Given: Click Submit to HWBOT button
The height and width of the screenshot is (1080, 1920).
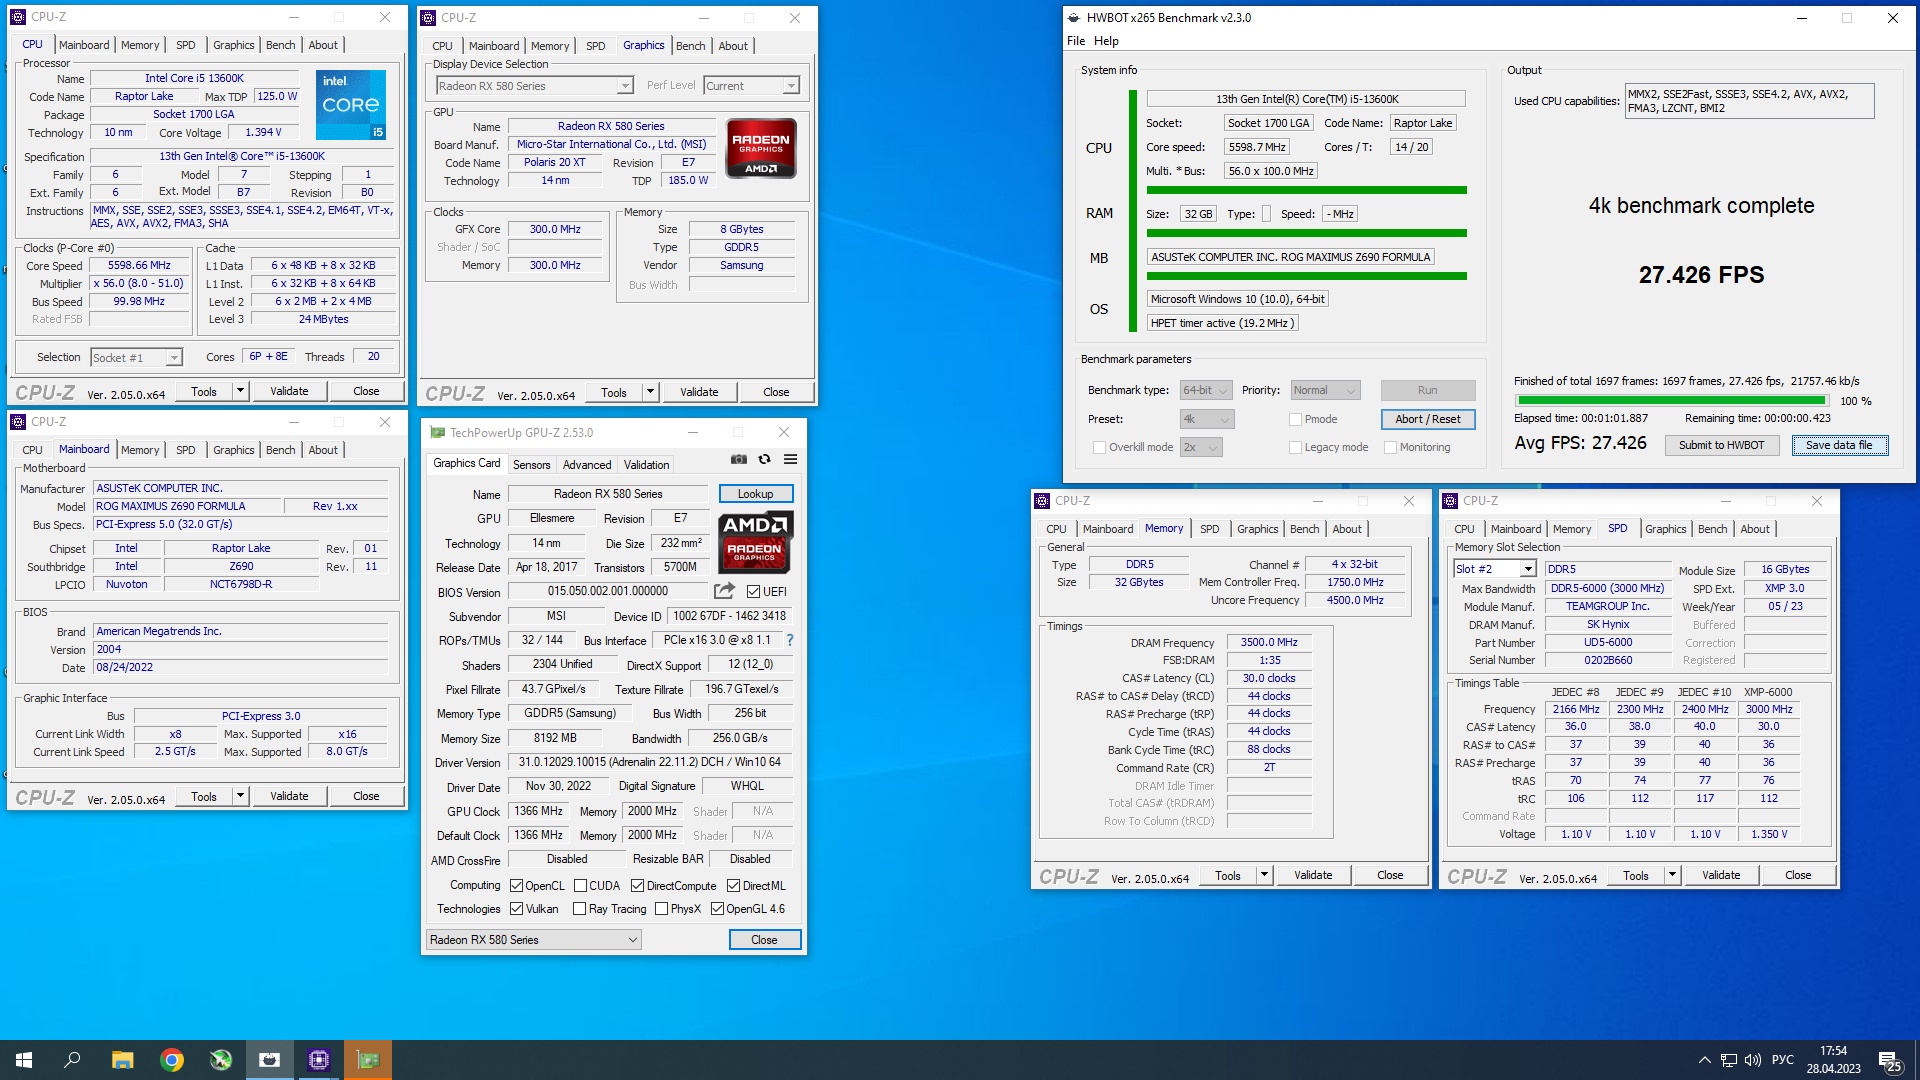Looking at the screenshot, I should coord(1721,445).
